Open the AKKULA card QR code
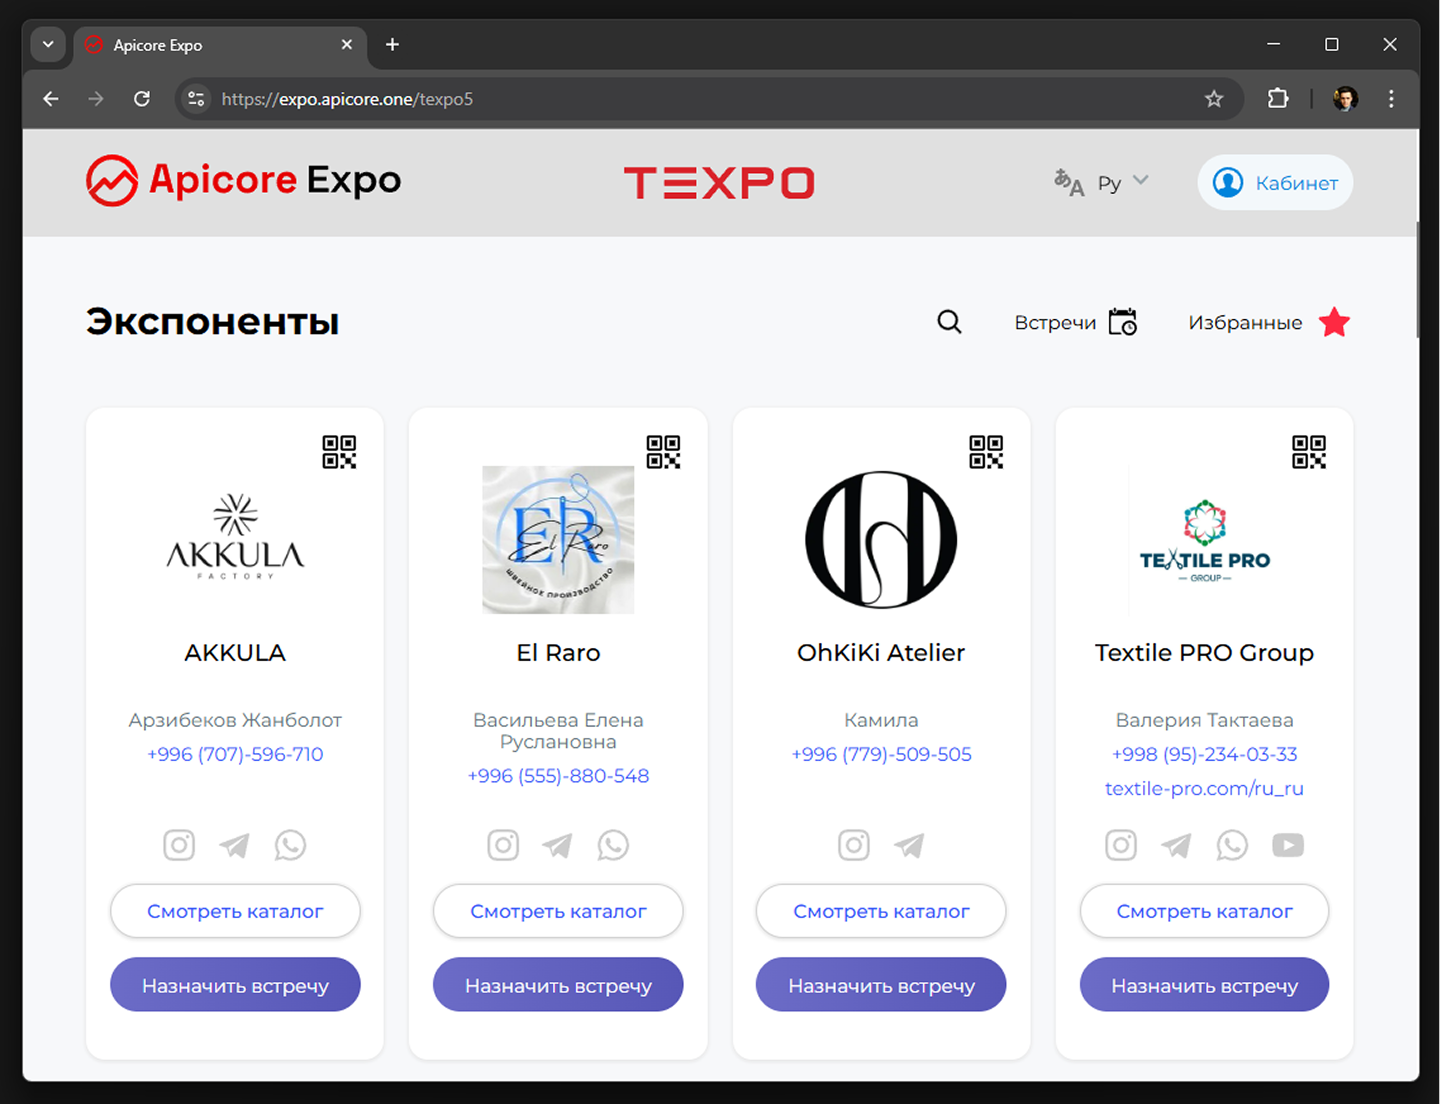1440x1104 pixels. (x=339, y=452)
